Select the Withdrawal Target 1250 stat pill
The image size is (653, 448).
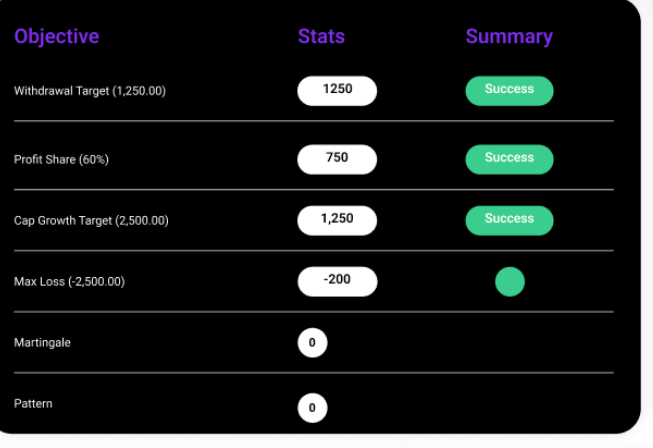(x=337, y=91)
